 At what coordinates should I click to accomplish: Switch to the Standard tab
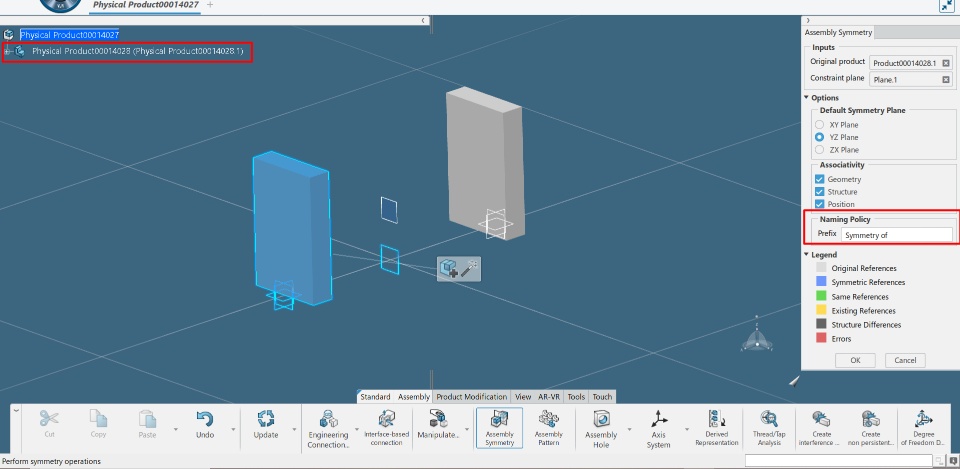(375, 397)
